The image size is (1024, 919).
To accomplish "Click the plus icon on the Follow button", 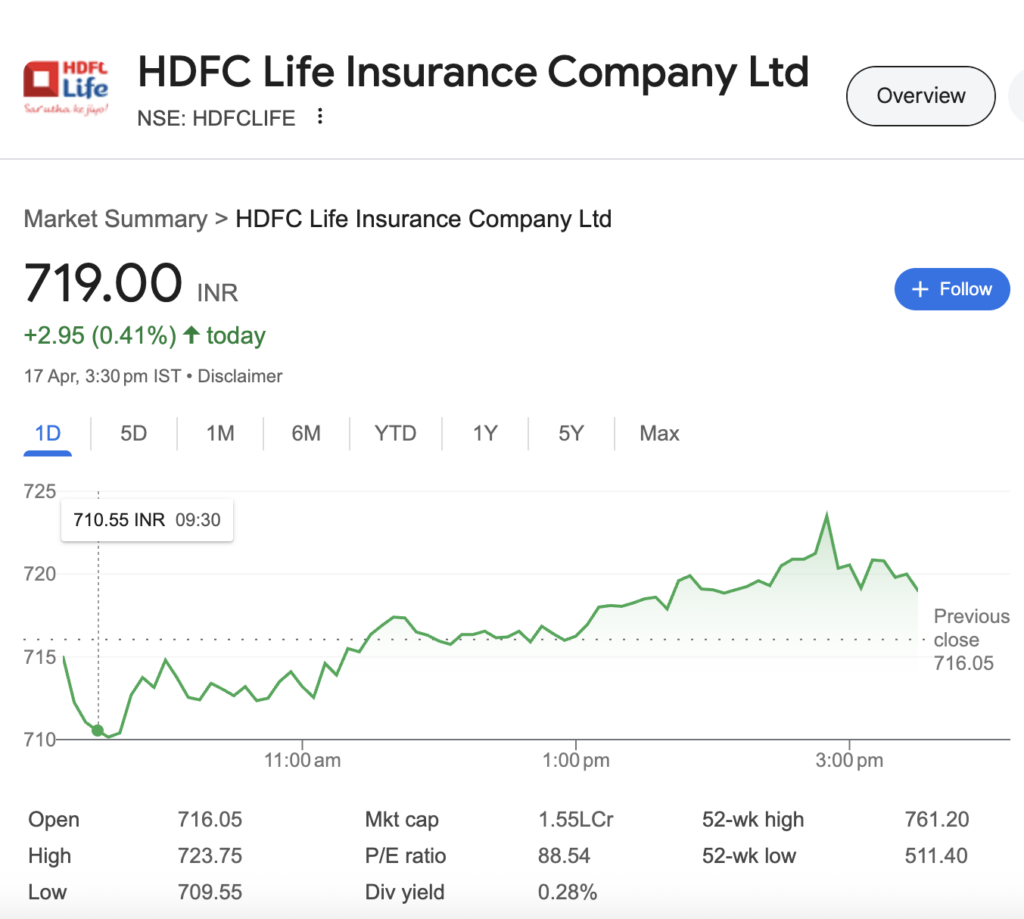I will [x=921, y=289].
